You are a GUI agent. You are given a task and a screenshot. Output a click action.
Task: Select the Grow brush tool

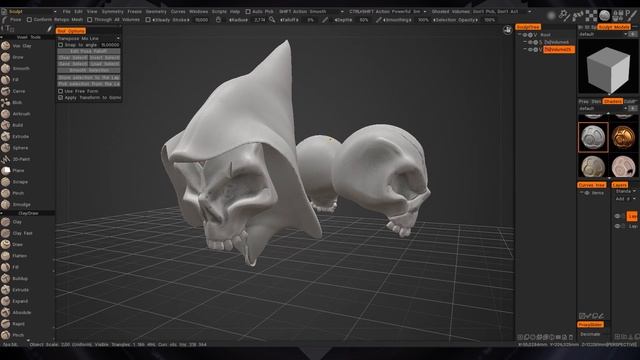tap(13, 57)
